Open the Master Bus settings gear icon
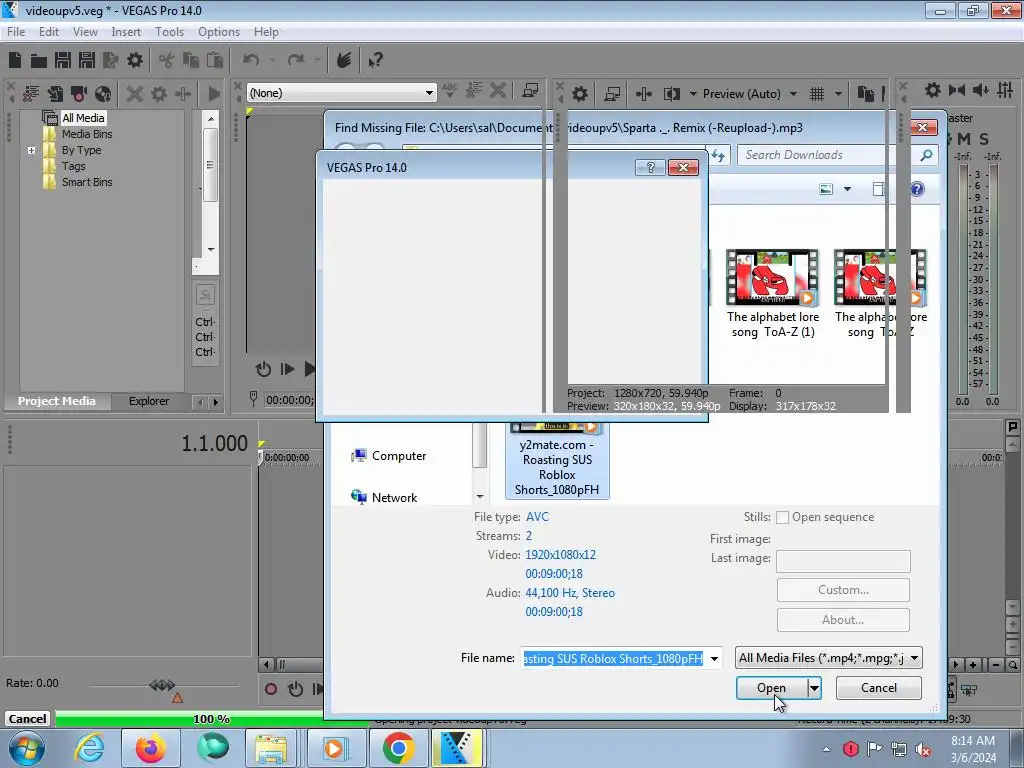1024x768 pixels. coord(933,90)
